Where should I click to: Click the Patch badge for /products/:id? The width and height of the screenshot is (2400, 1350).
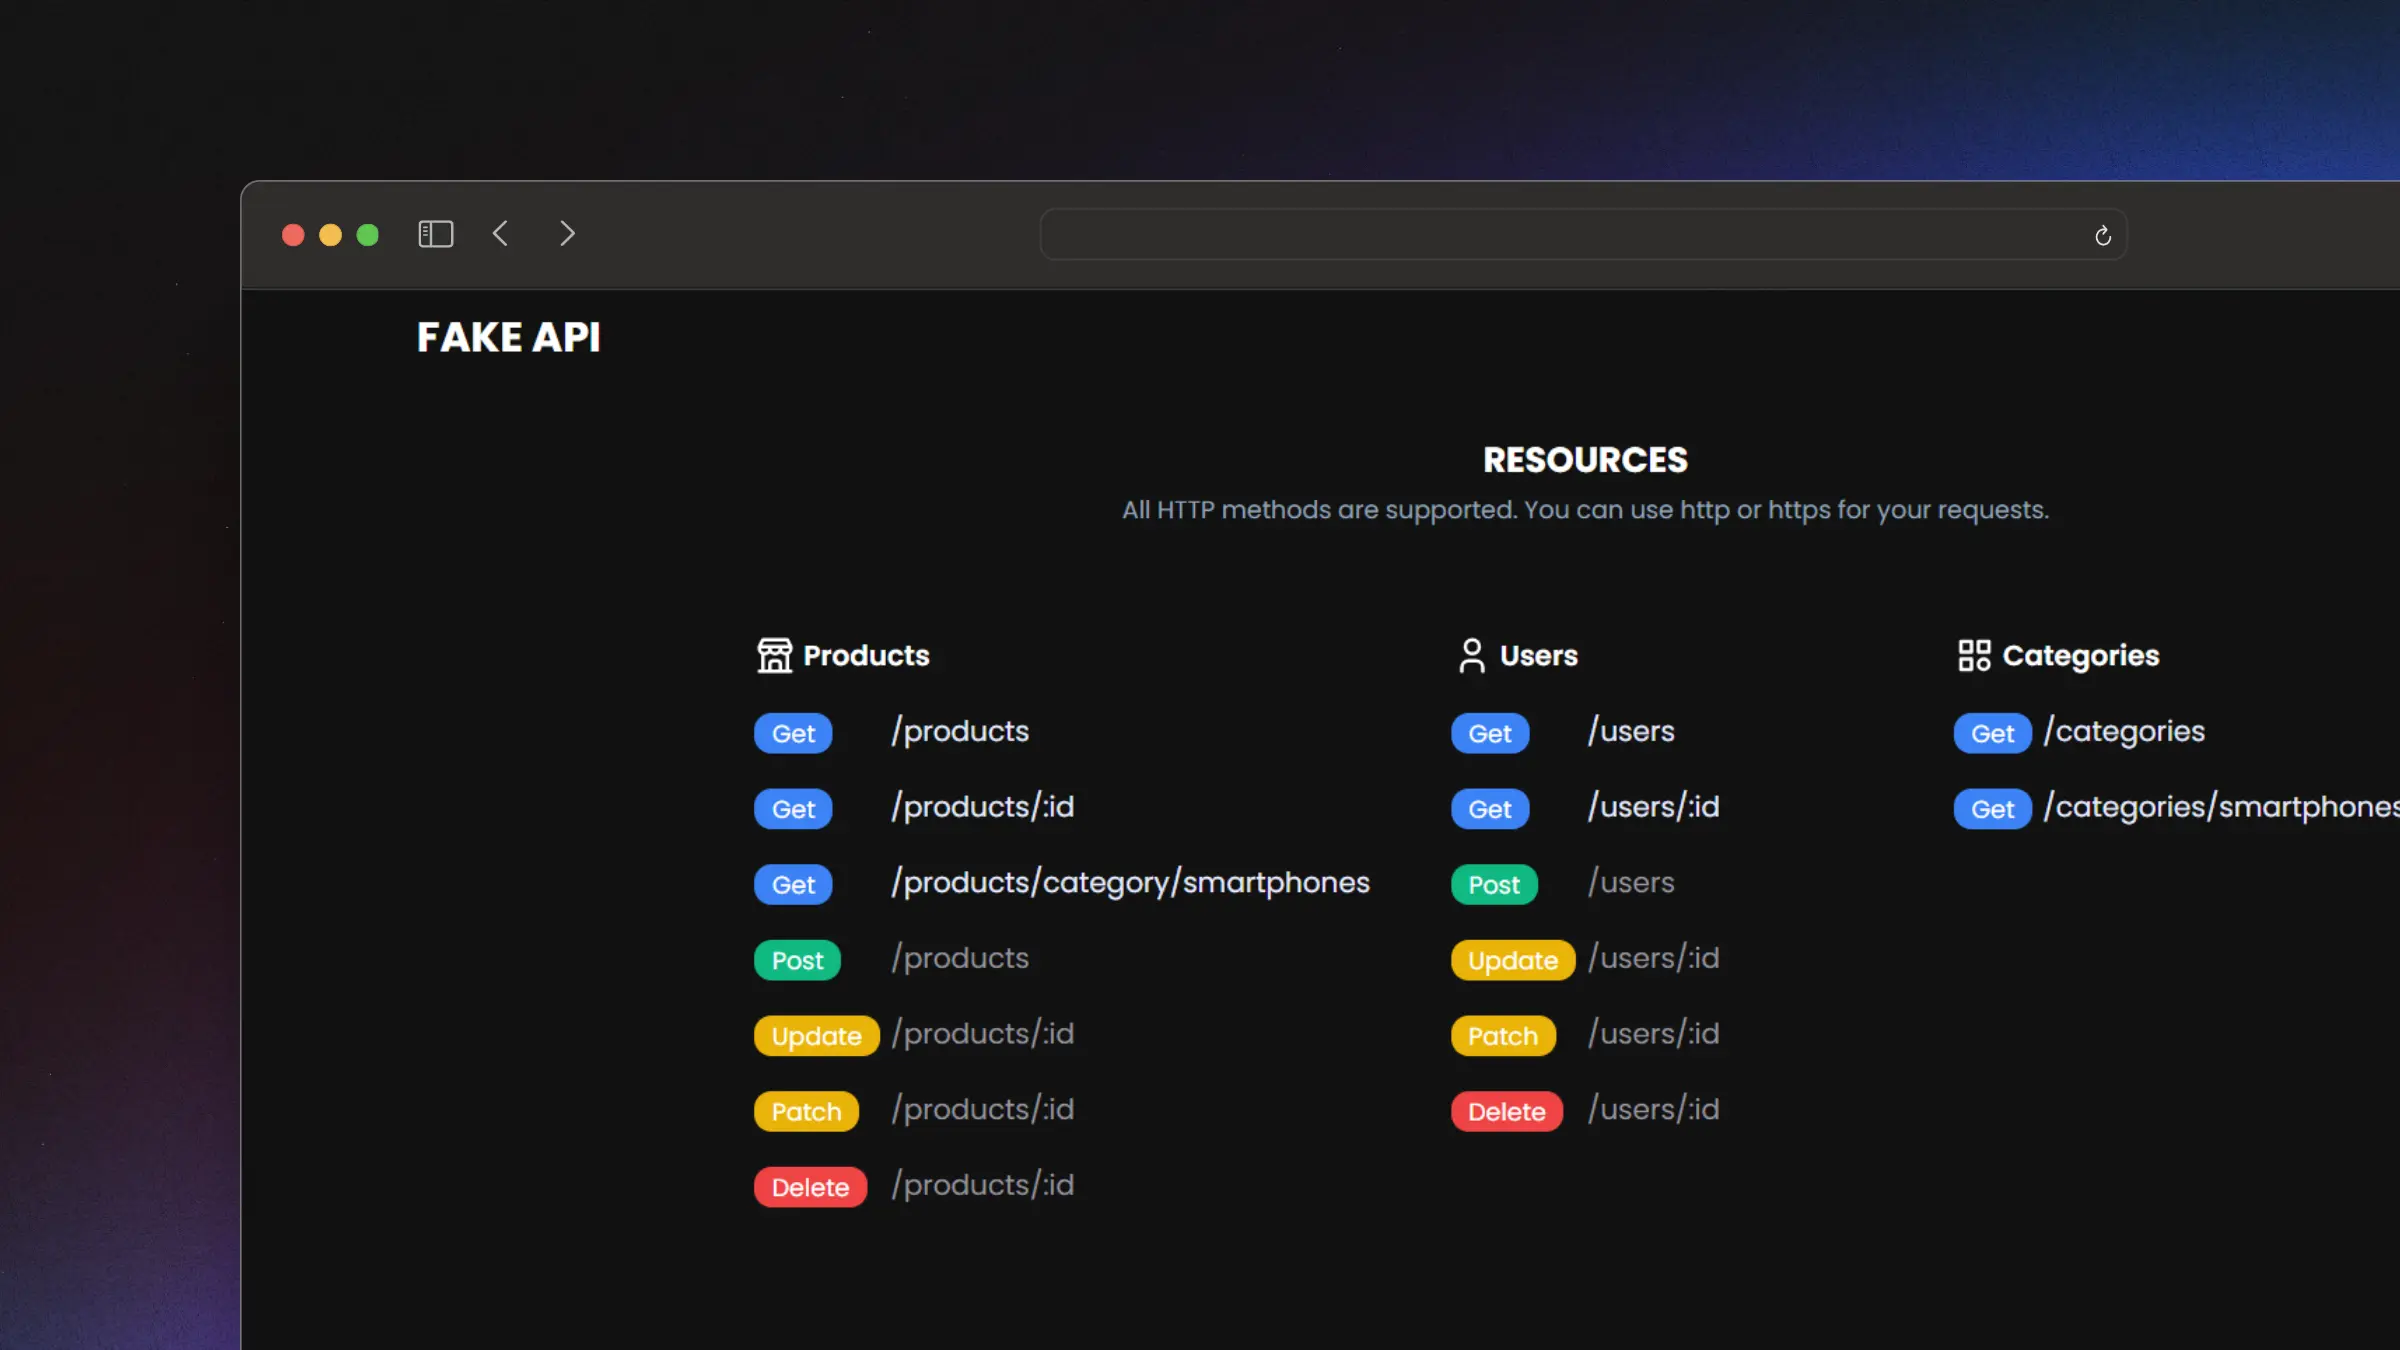pos(806,1112)
